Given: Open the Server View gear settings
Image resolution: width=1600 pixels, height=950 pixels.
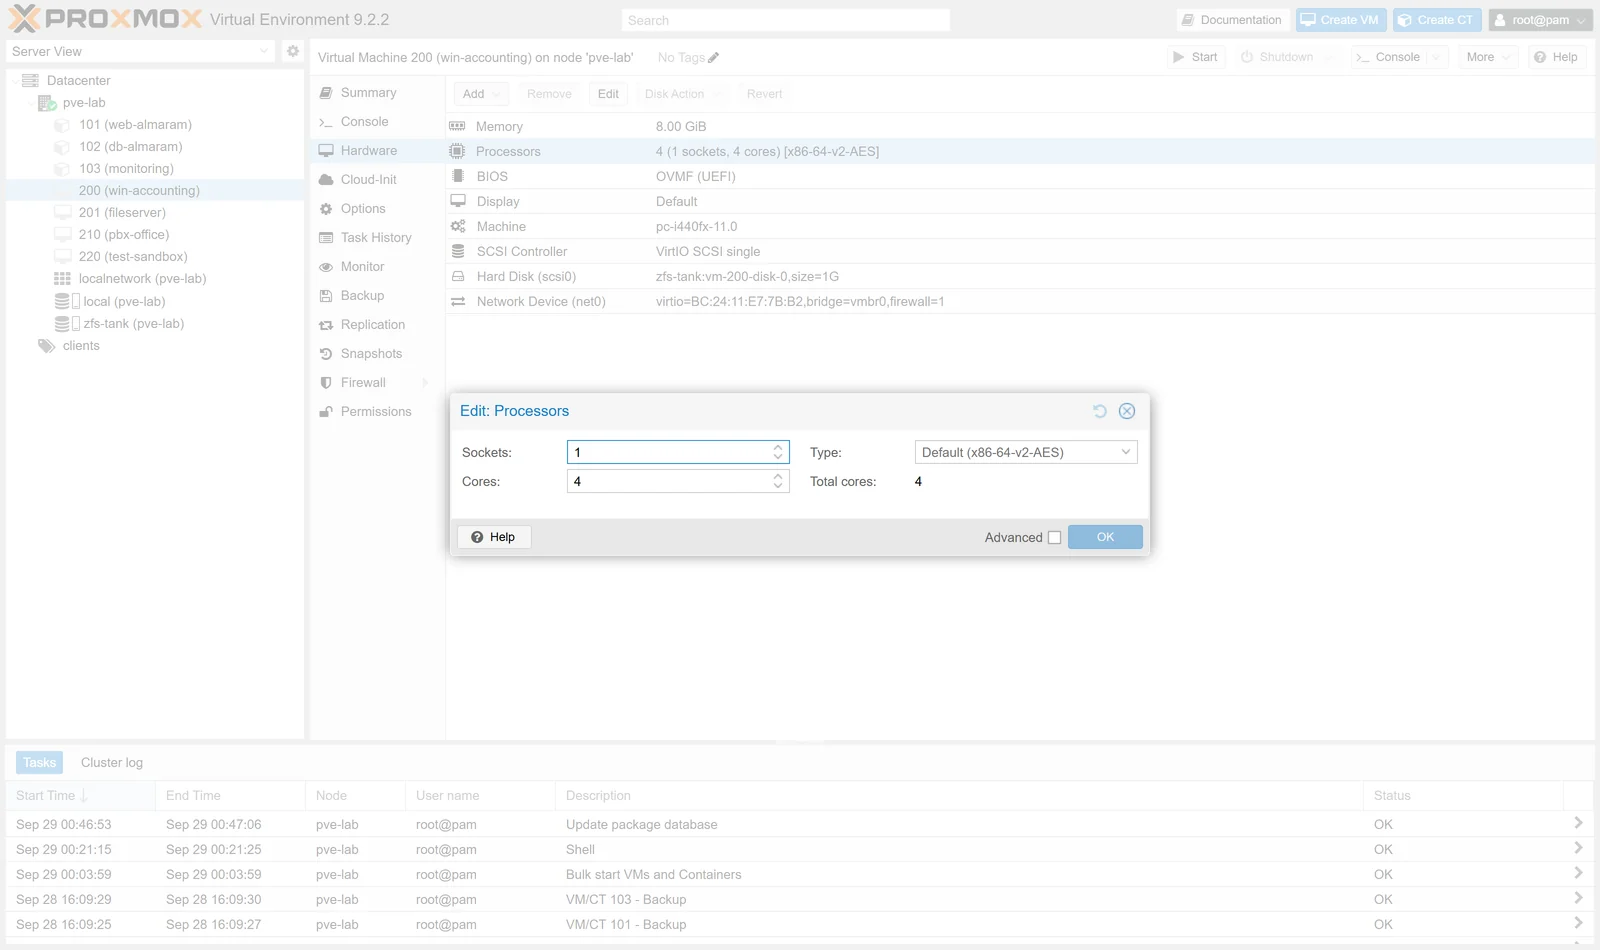Looking at the screenshot, I should [293, 51].
